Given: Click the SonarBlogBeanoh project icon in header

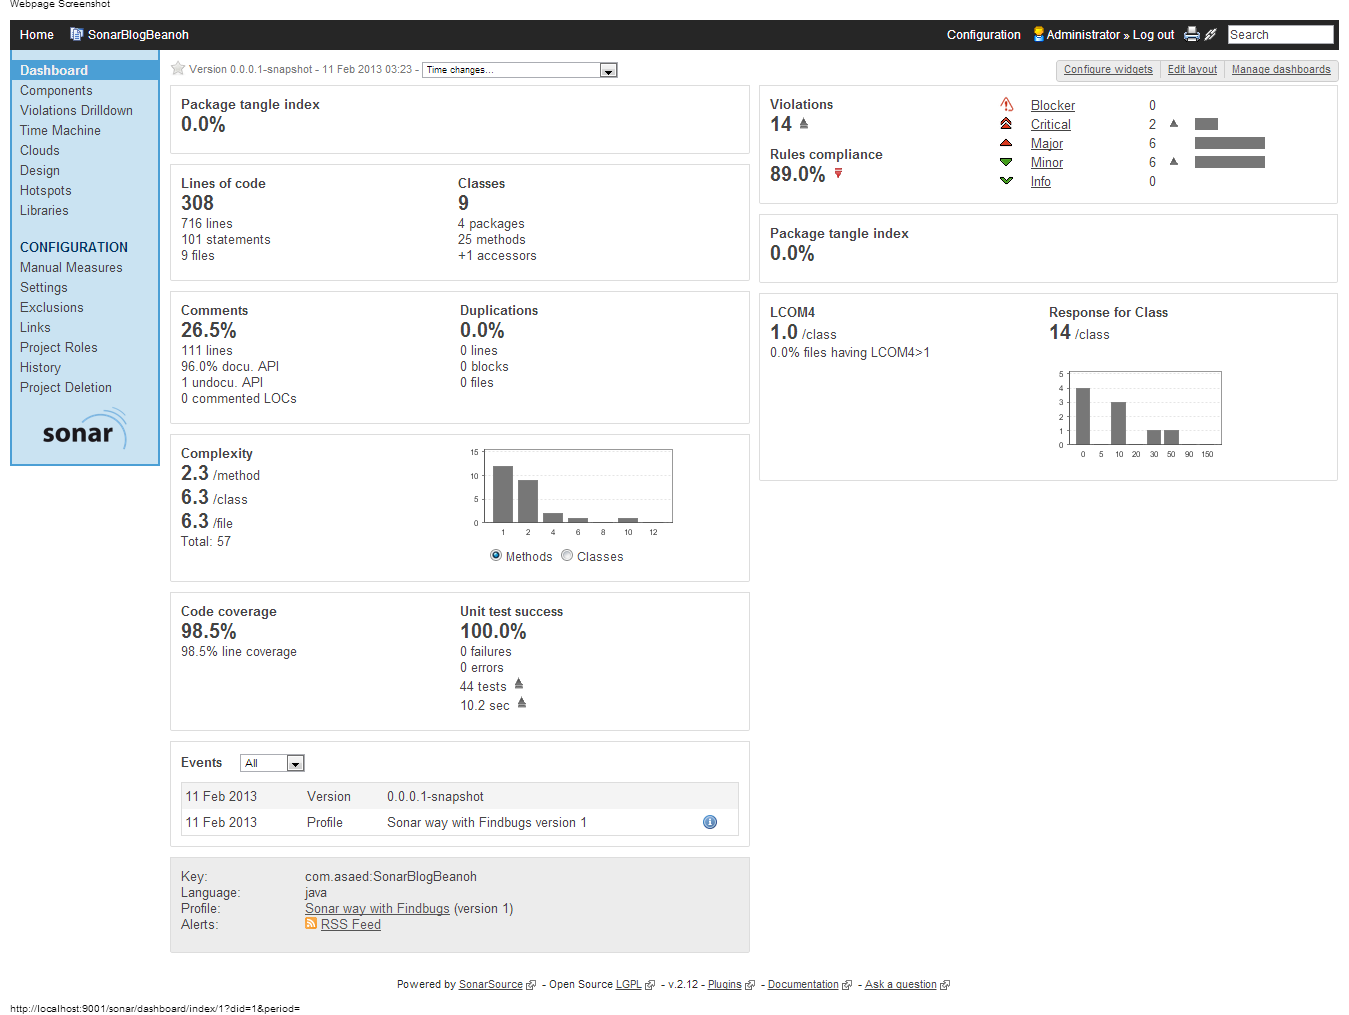Looking at the screenshot, I should (77, 34).
